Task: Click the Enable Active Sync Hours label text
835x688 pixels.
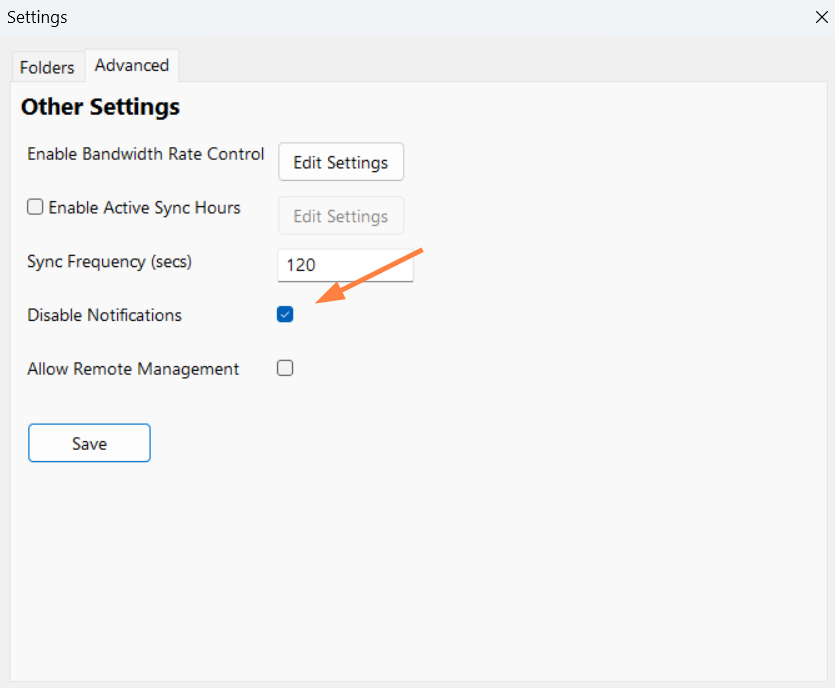Action: coord(144,208)
